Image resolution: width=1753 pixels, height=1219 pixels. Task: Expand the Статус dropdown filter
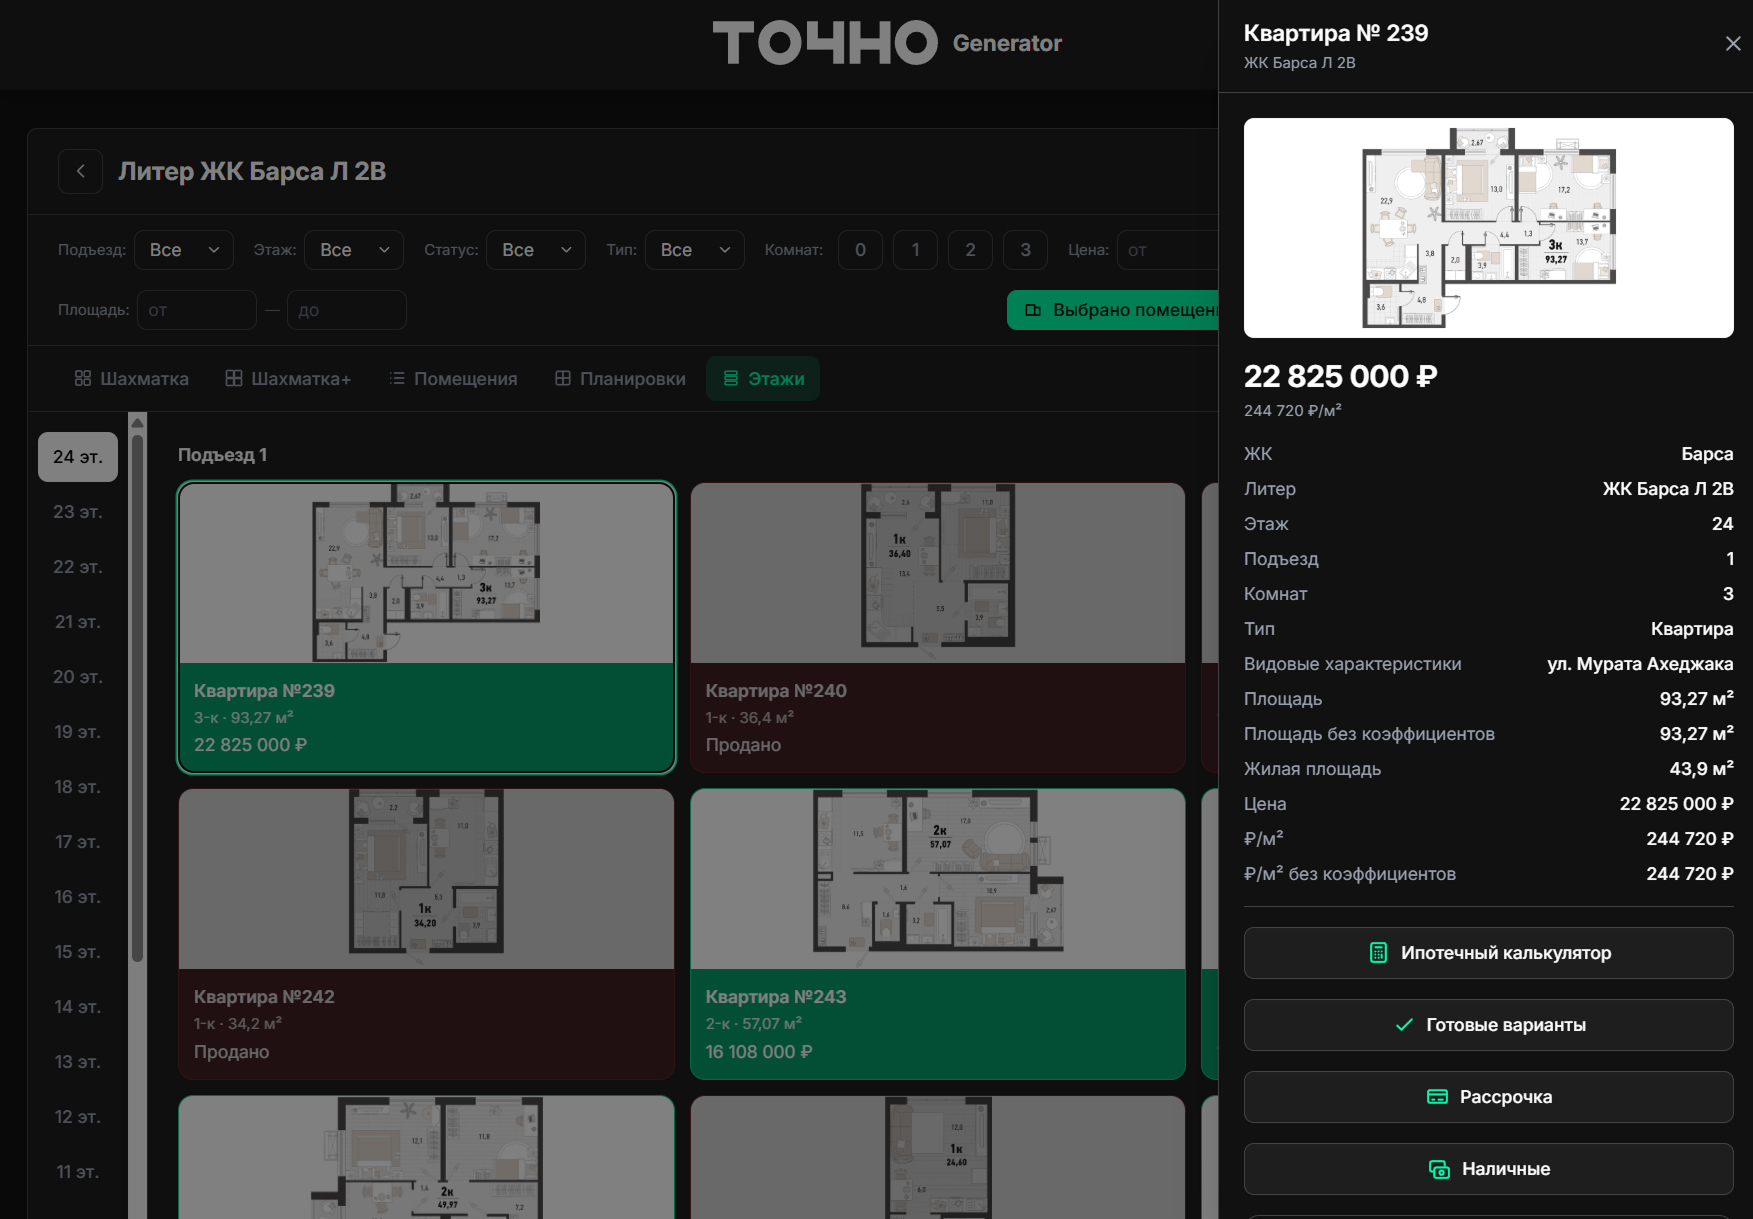click(536, 250)
